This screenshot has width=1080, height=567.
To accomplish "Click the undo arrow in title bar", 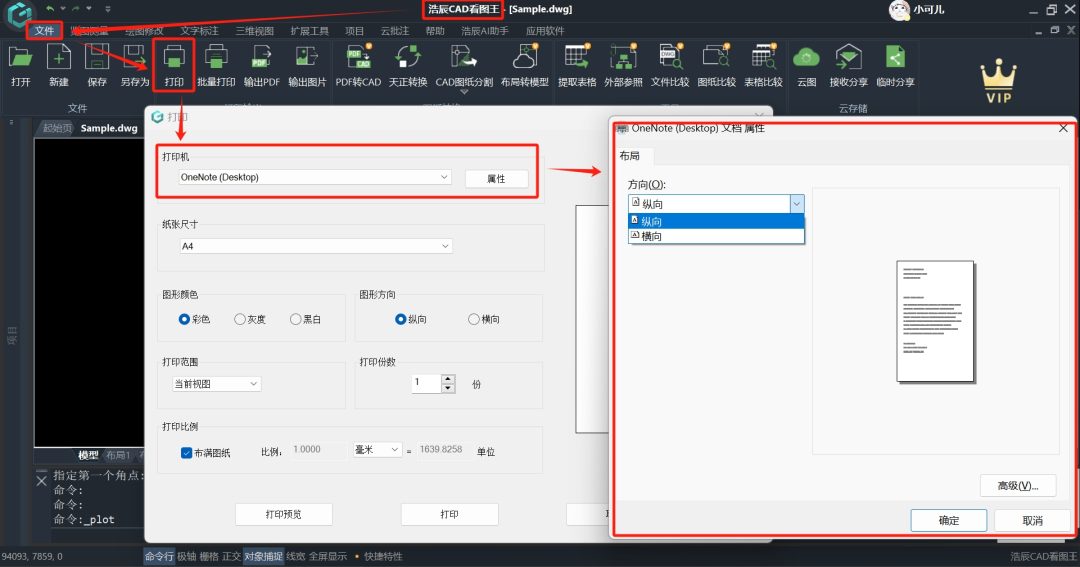I will (50, 8).
